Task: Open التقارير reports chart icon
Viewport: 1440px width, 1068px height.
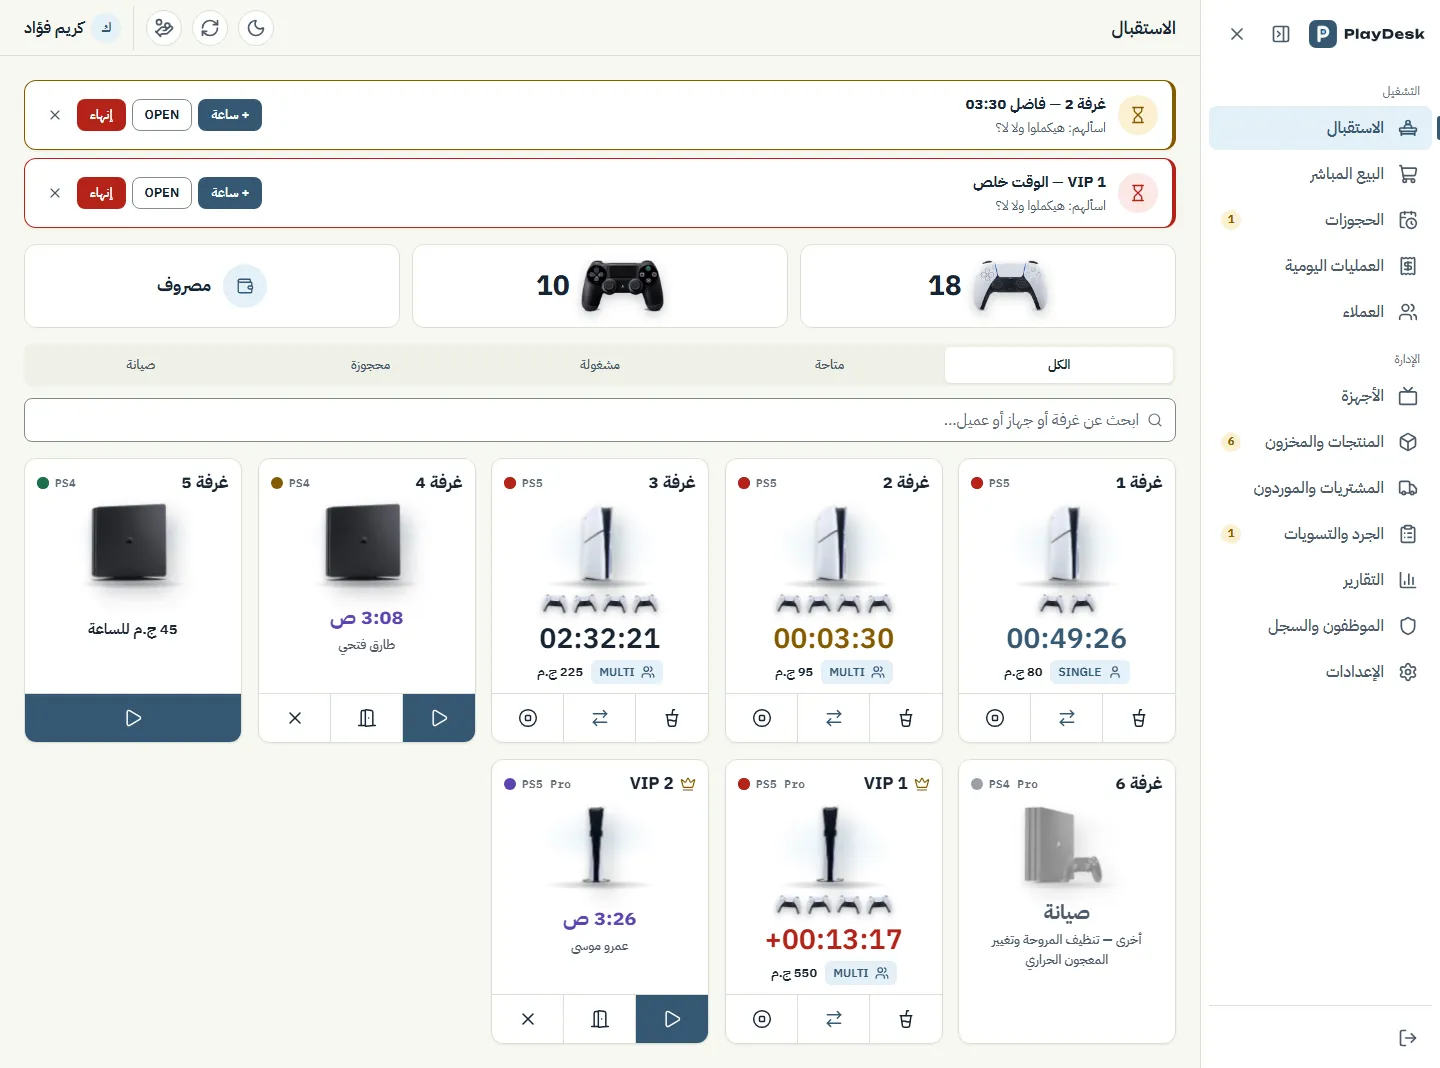Action: (1320, 580)
